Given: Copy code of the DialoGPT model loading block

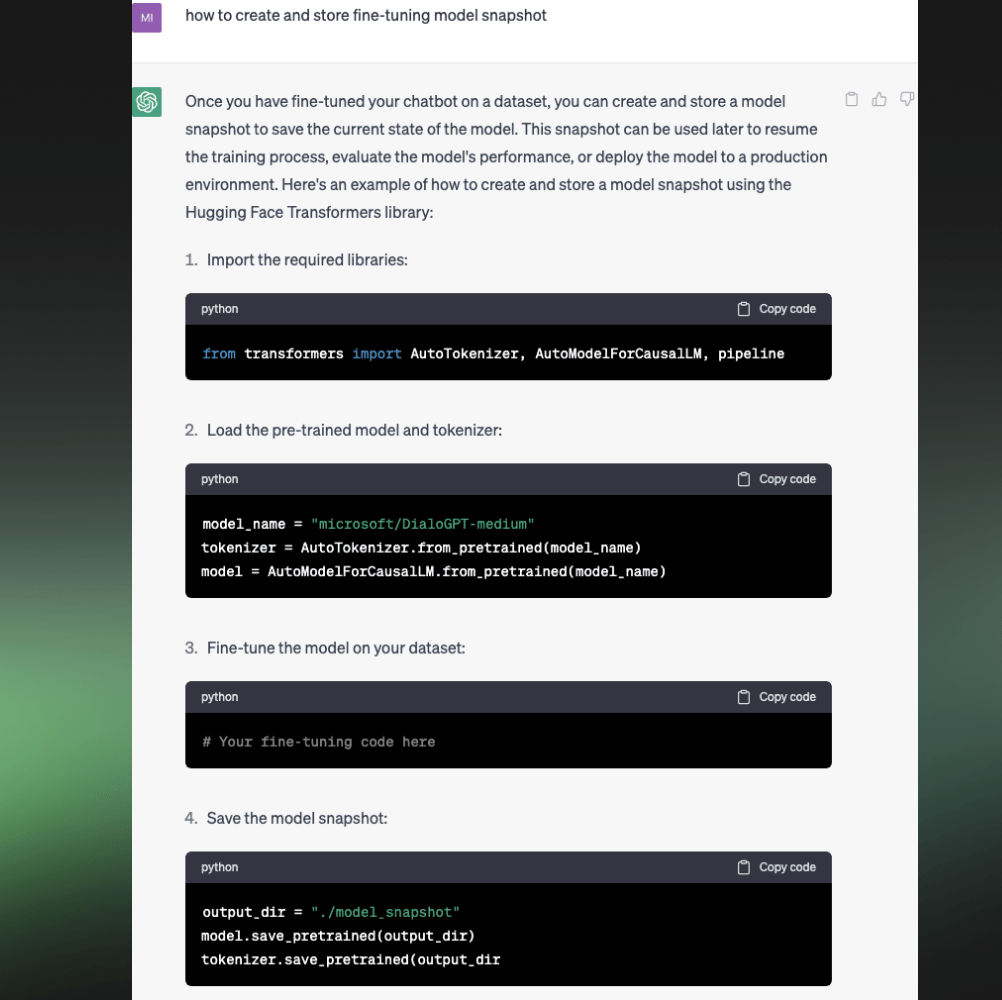Looking at the screenshot, I should tap(776, 479).
